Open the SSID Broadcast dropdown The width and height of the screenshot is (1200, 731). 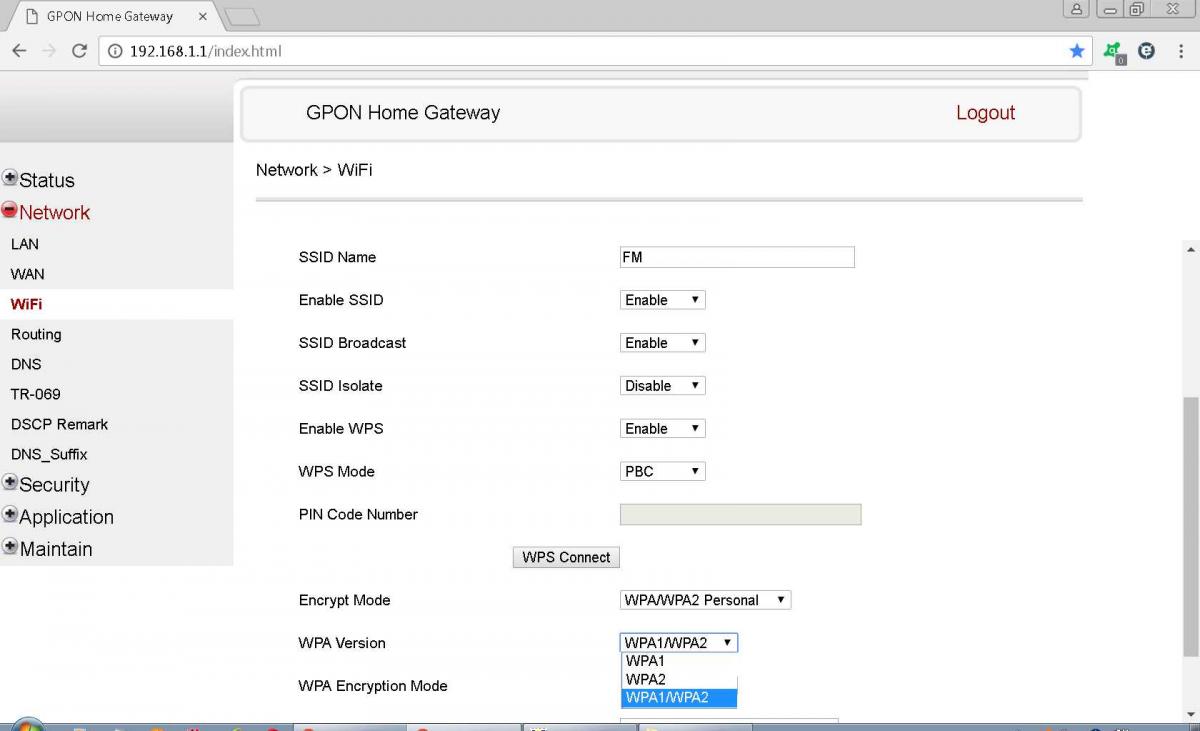663,343
